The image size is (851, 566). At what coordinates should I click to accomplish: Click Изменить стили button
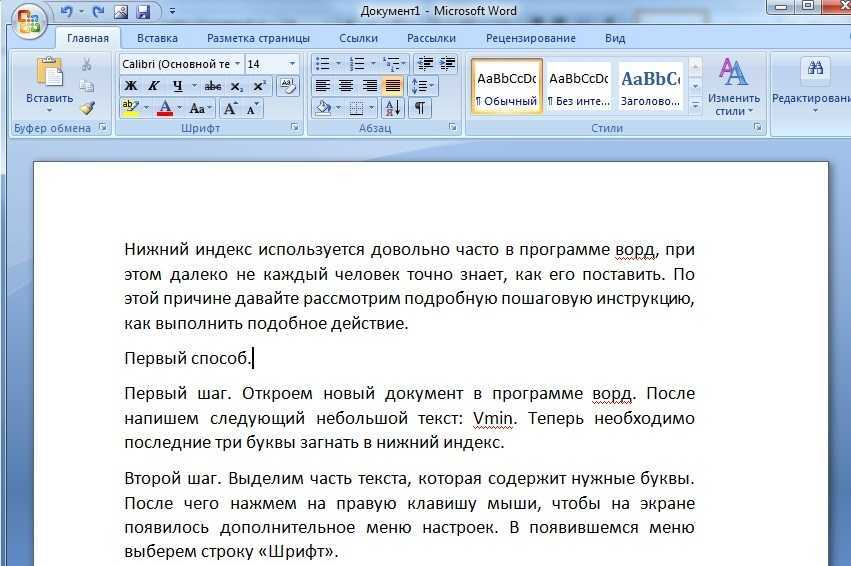click(x=733, y=87)
